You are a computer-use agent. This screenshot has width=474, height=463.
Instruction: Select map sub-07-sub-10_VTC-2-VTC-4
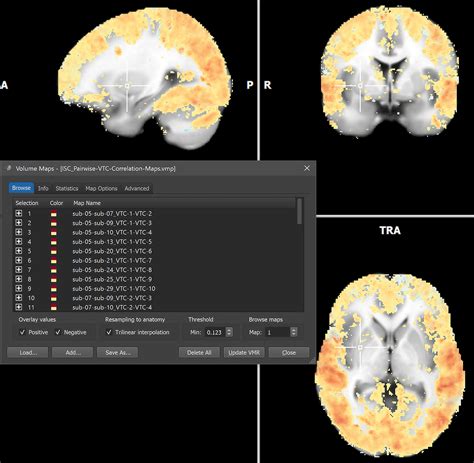click(x=112, y=307)
